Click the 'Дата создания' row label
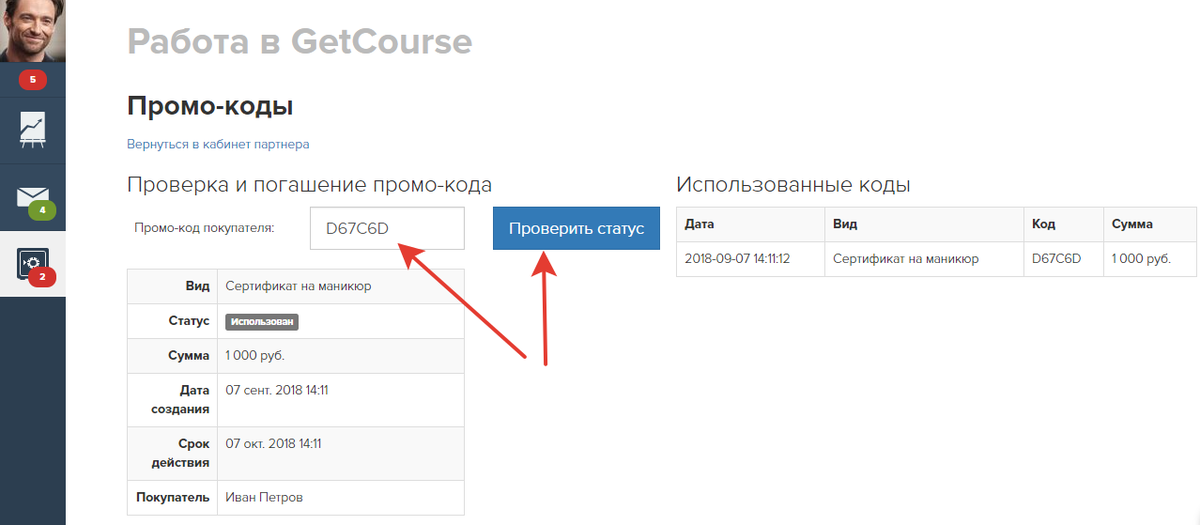1200x525 pixels. (181, 400)
